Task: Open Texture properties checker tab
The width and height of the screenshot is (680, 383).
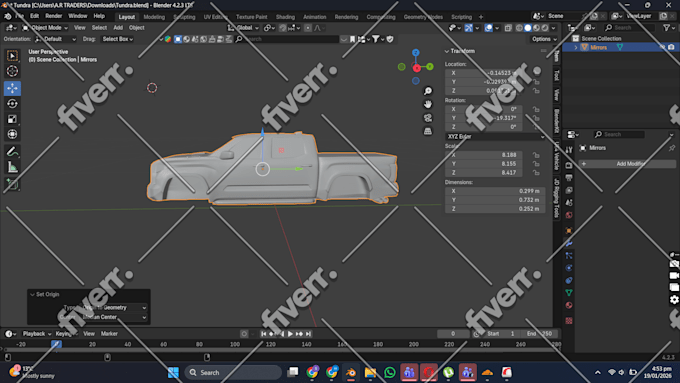Action: click(569, 321)
